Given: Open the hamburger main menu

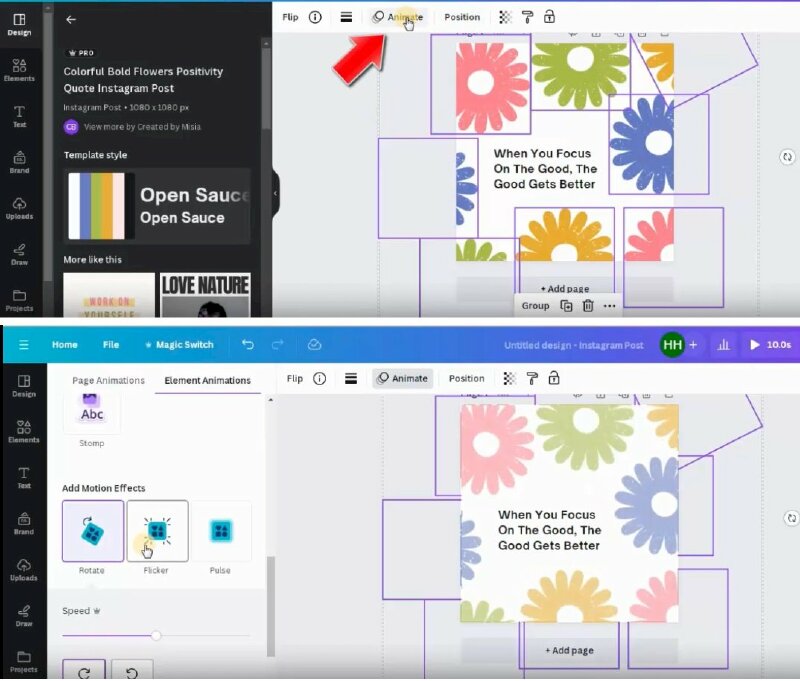Looking at the screenshot, I should (23, 345).
